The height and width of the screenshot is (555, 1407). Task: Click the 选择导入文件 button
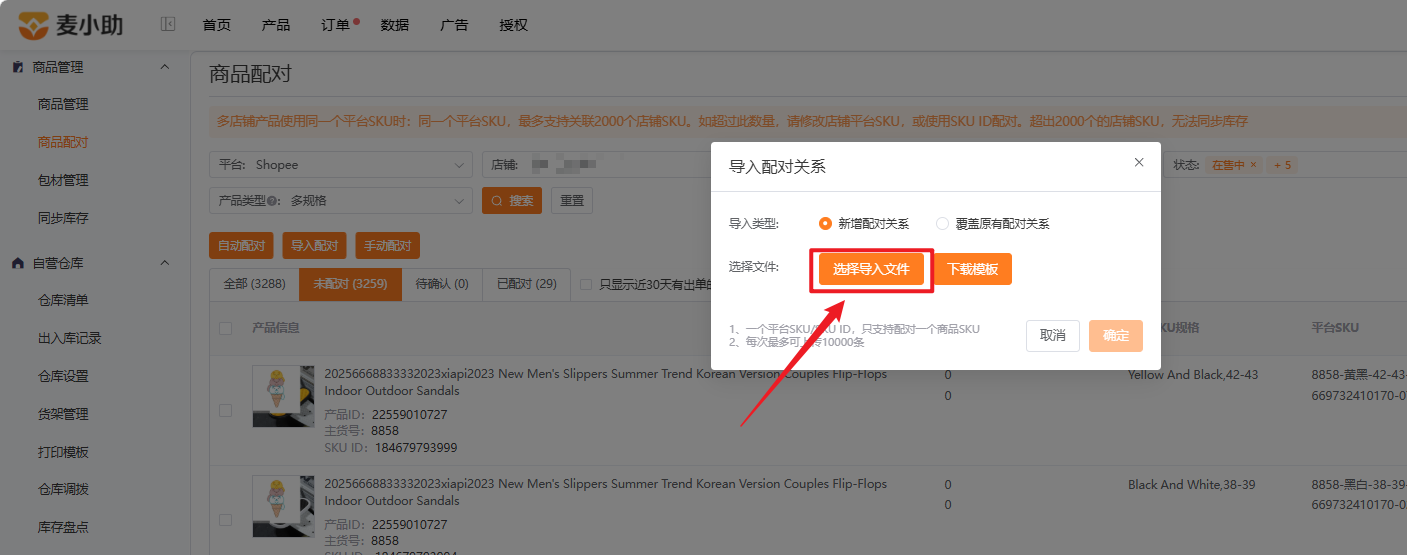[x=871, y=269]
